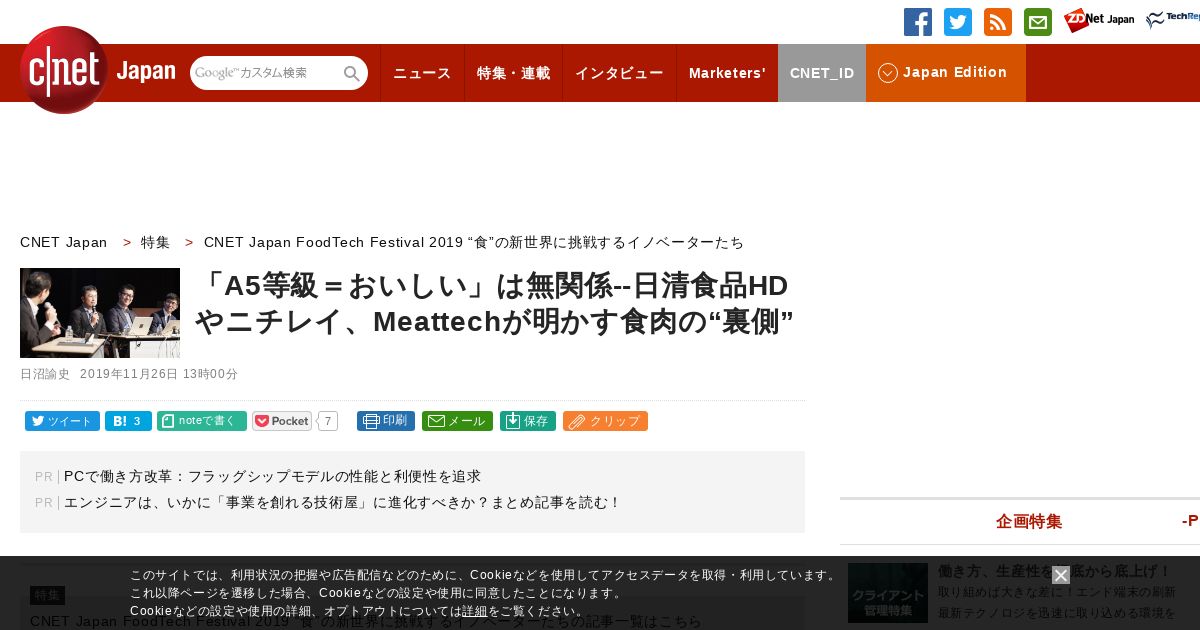Open the 特集・連載 menu
1200x630 pixels.
tap(513, 73)
